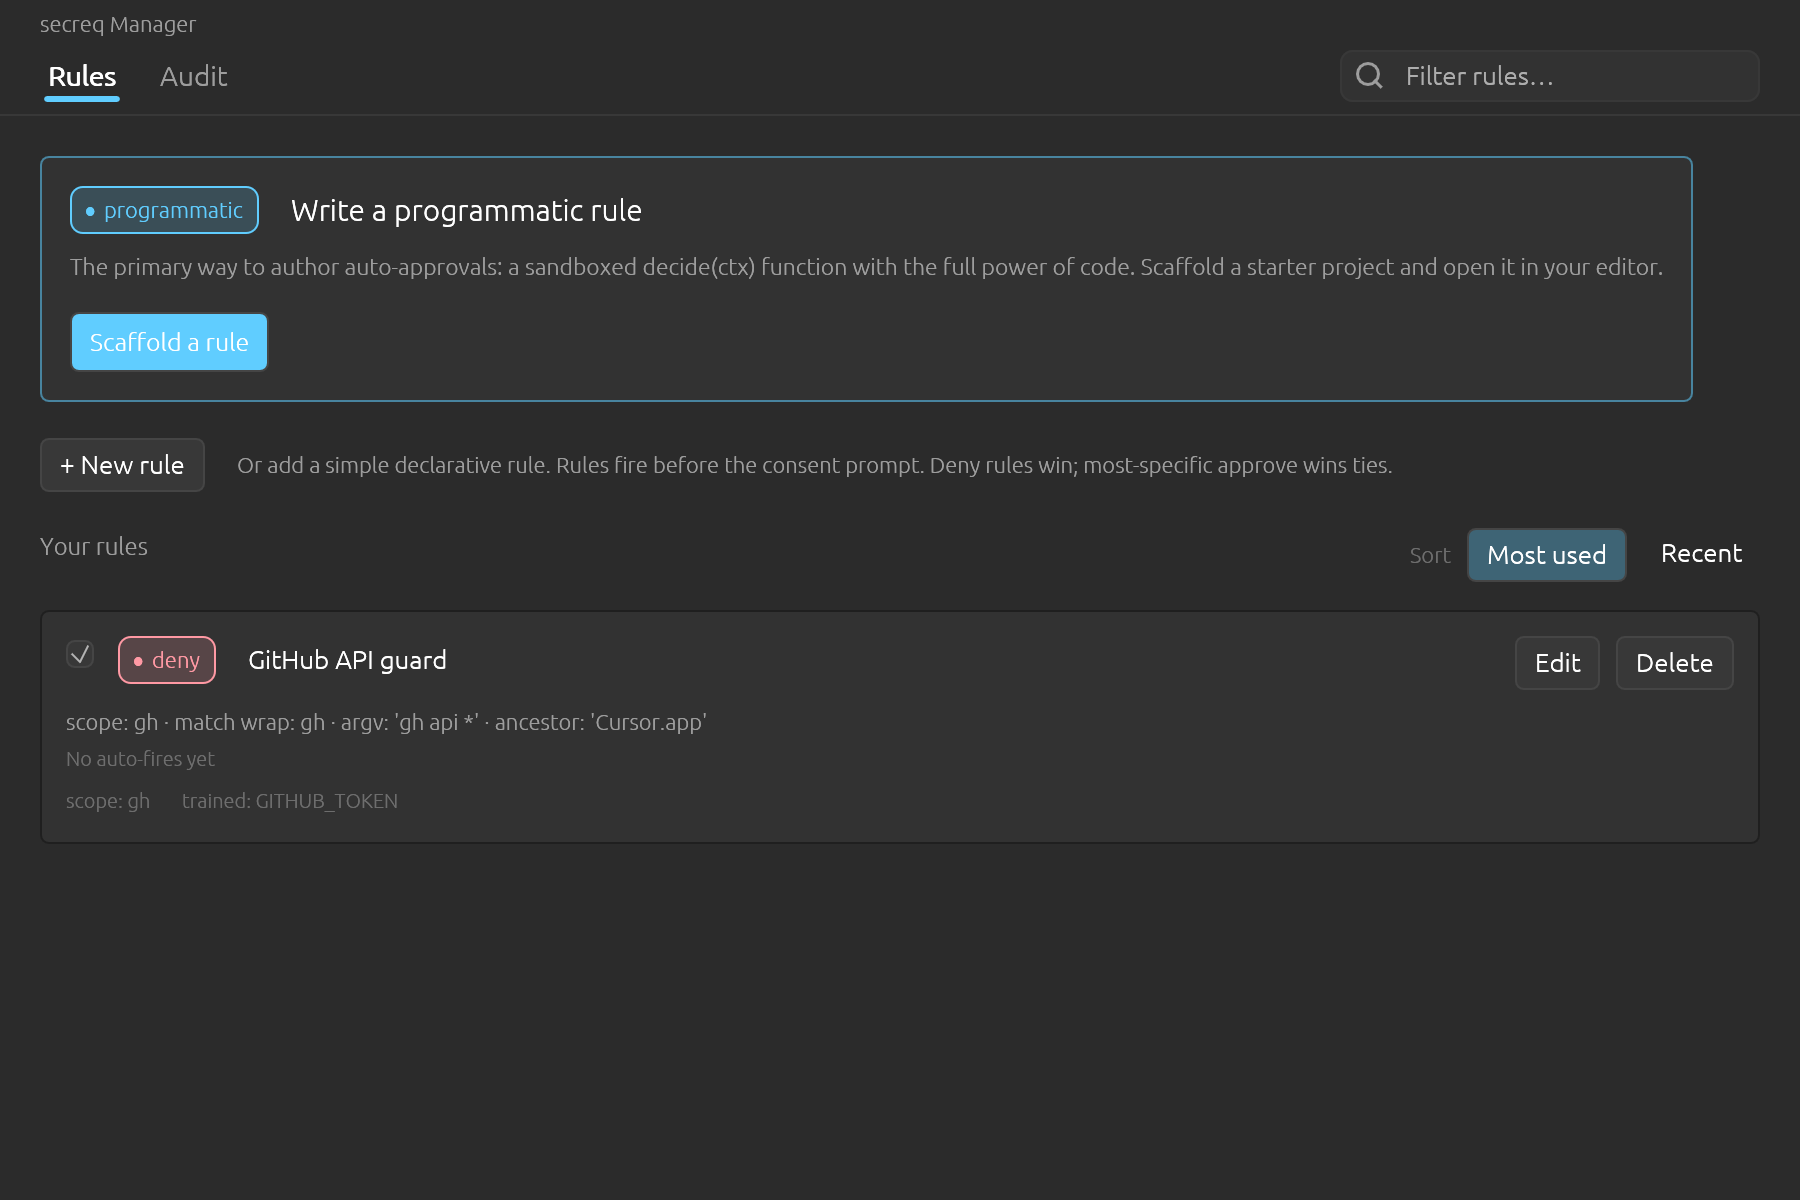Edit the GitHub API guard rule
This screenshot has height=1200, width=1800.
pyautogui.click(x=1557, y=663)
